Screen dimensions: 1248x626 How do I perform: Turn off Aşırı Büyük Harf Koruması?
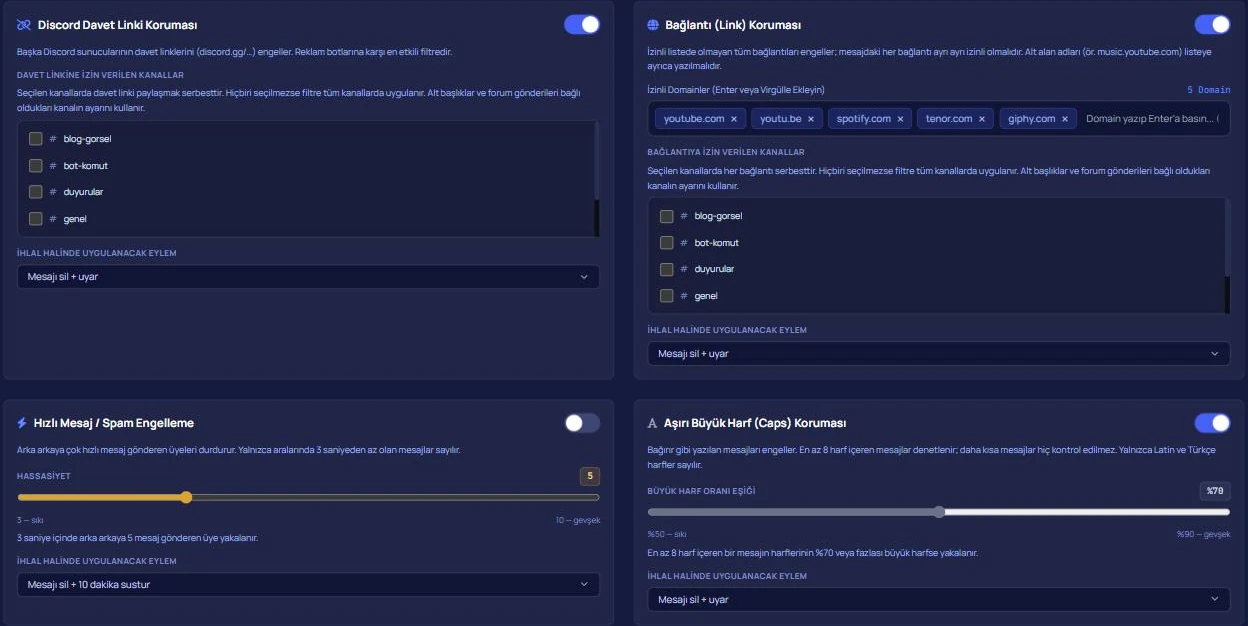click(1212, 423)
